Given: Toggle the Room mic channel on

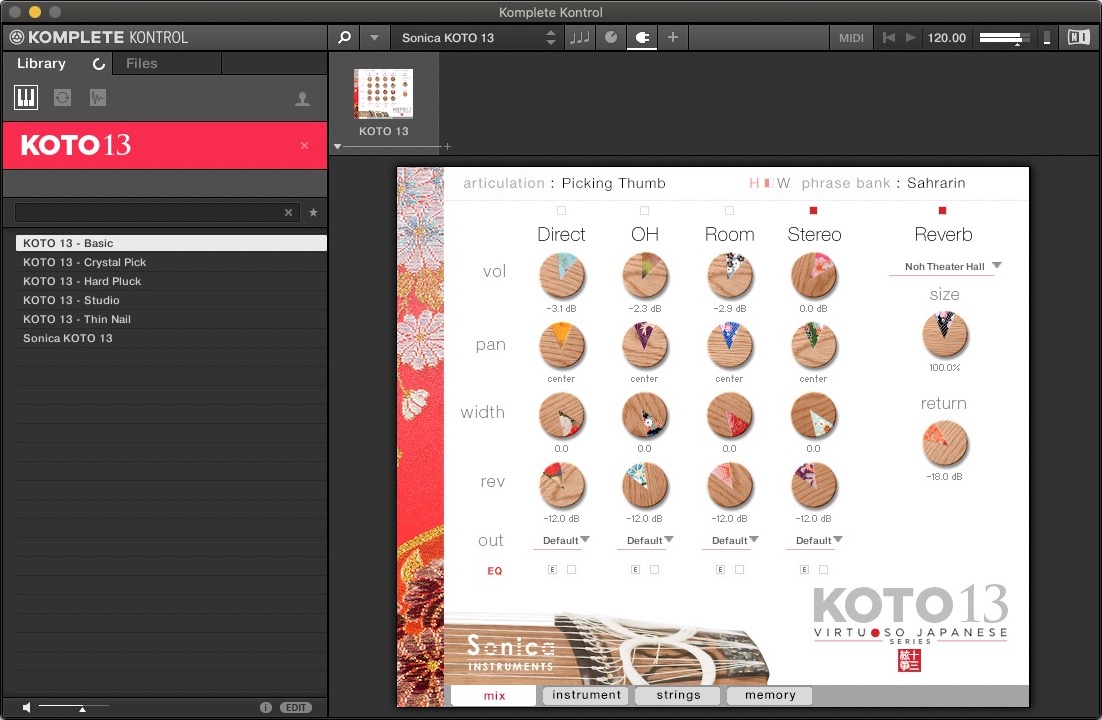Looking at the screenshot, I should pos(729,211).
